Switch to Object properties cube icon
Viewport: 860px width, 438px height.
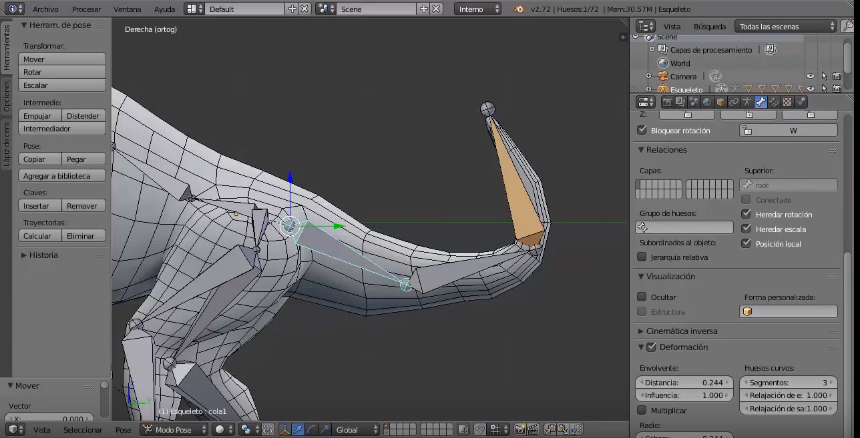coord(720,102)
